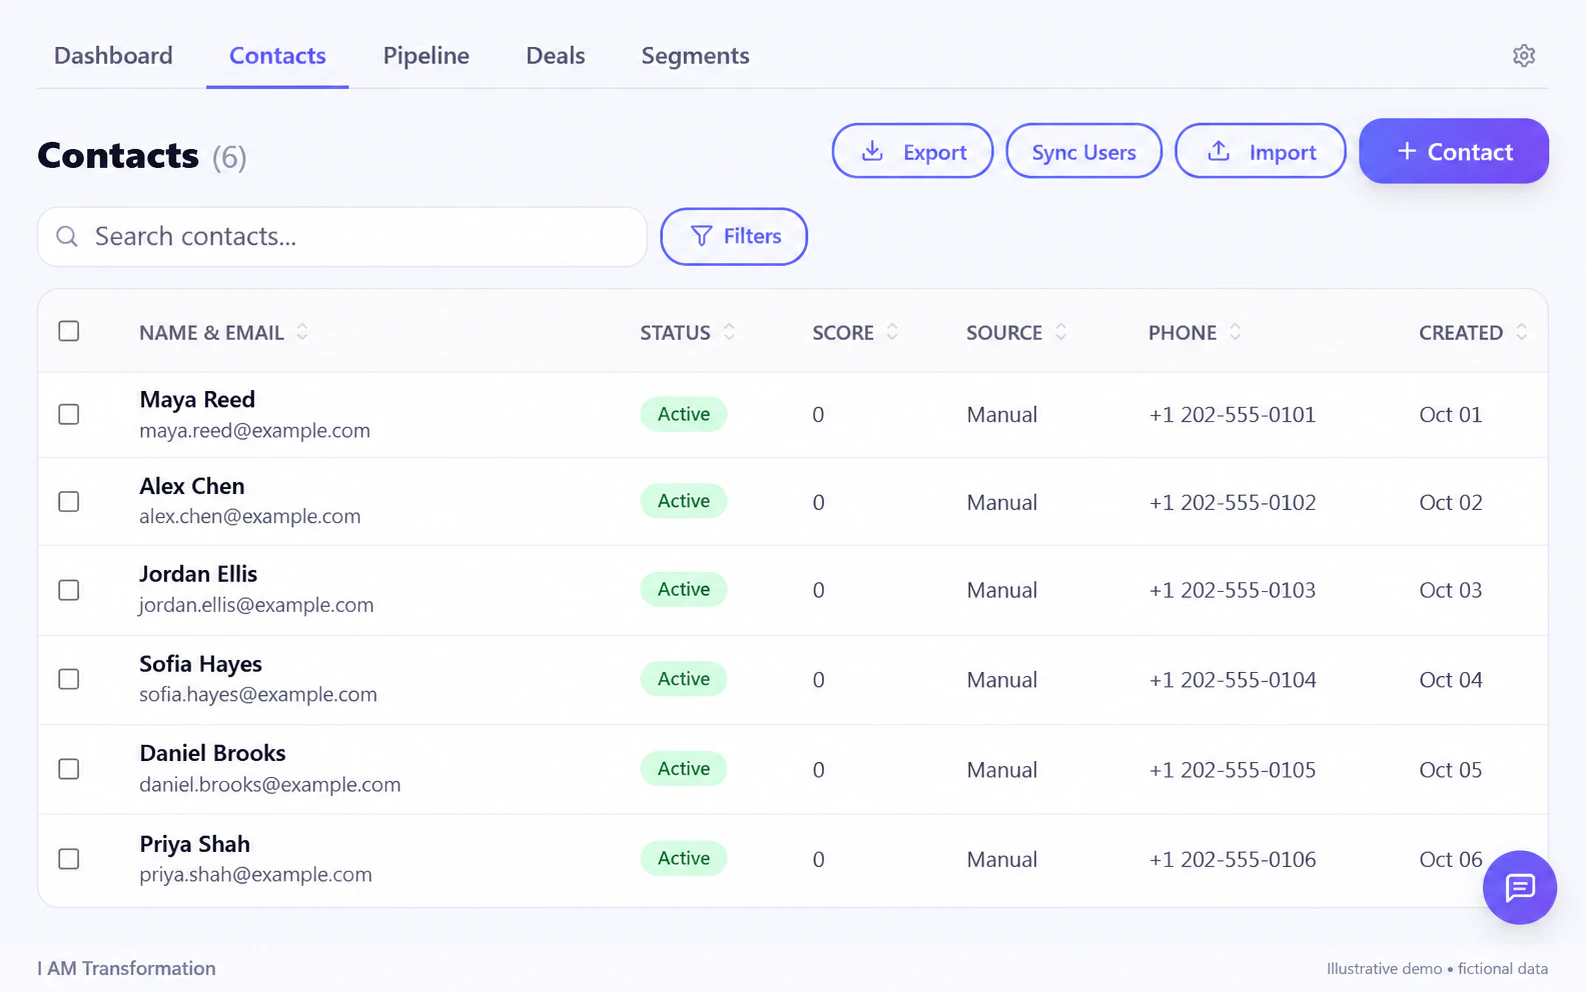Go to the Pipeline tab
The image size is (1586, 992).
[x=426, y=56]
